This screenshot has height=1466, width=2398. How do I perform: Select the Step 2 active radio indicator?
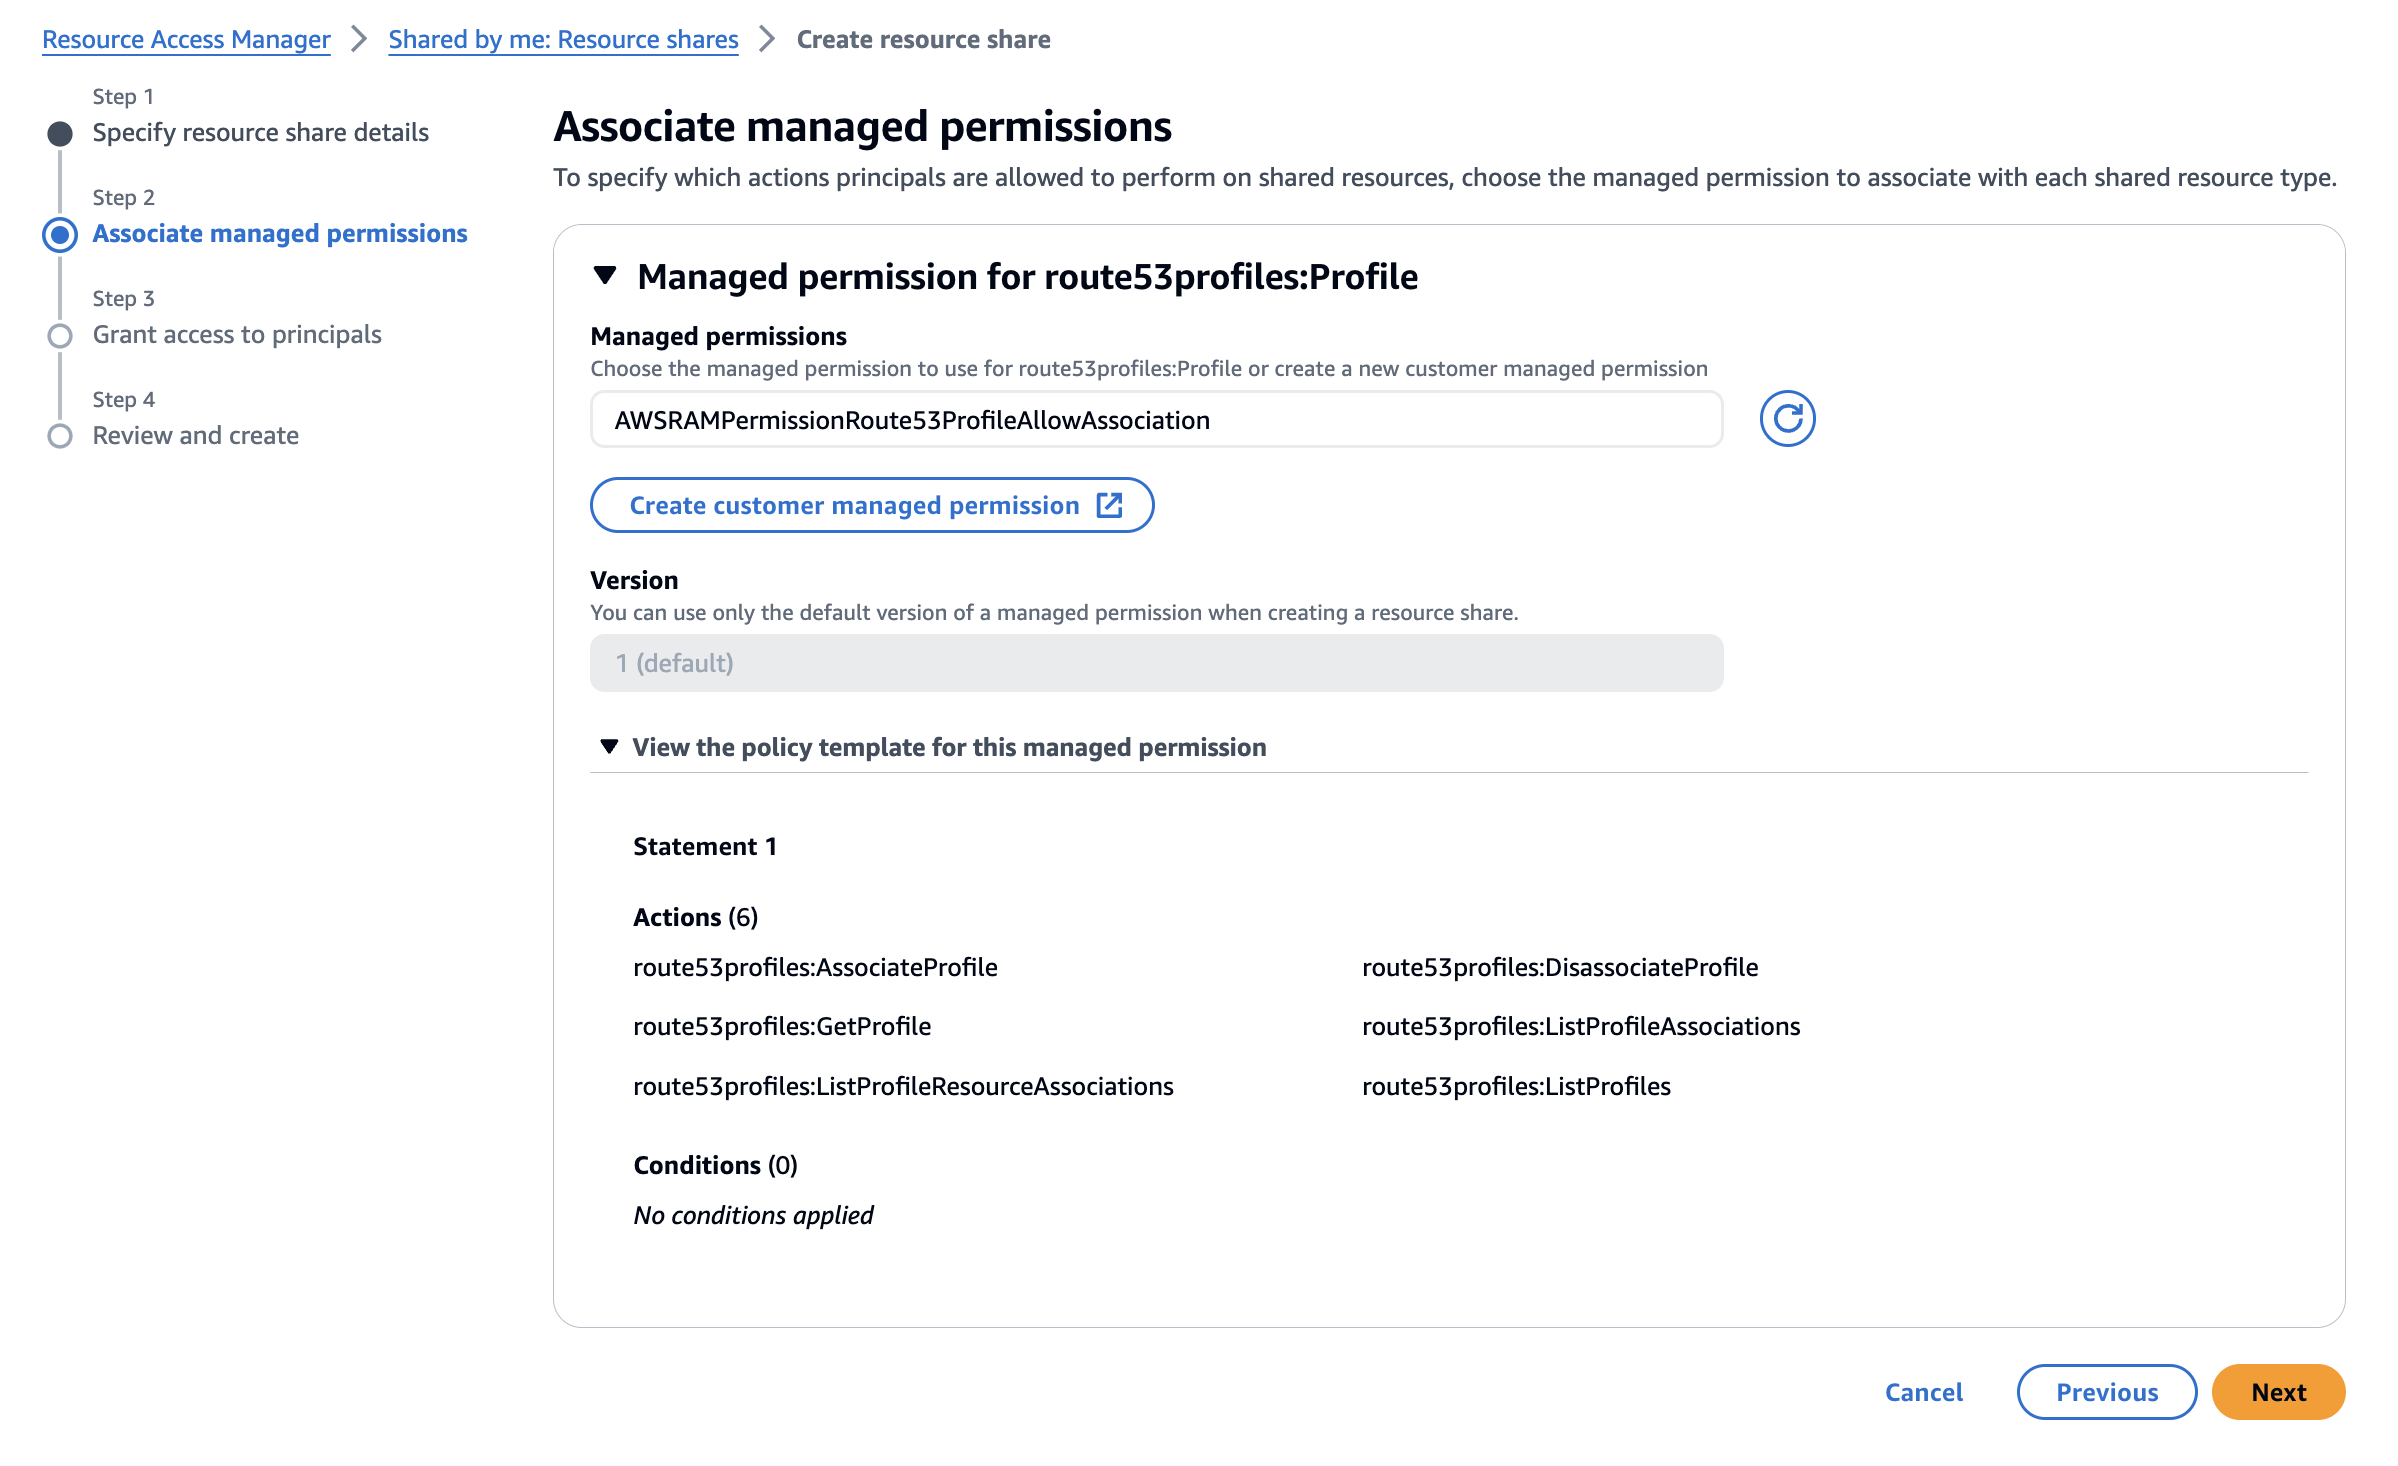coord(60,235)
